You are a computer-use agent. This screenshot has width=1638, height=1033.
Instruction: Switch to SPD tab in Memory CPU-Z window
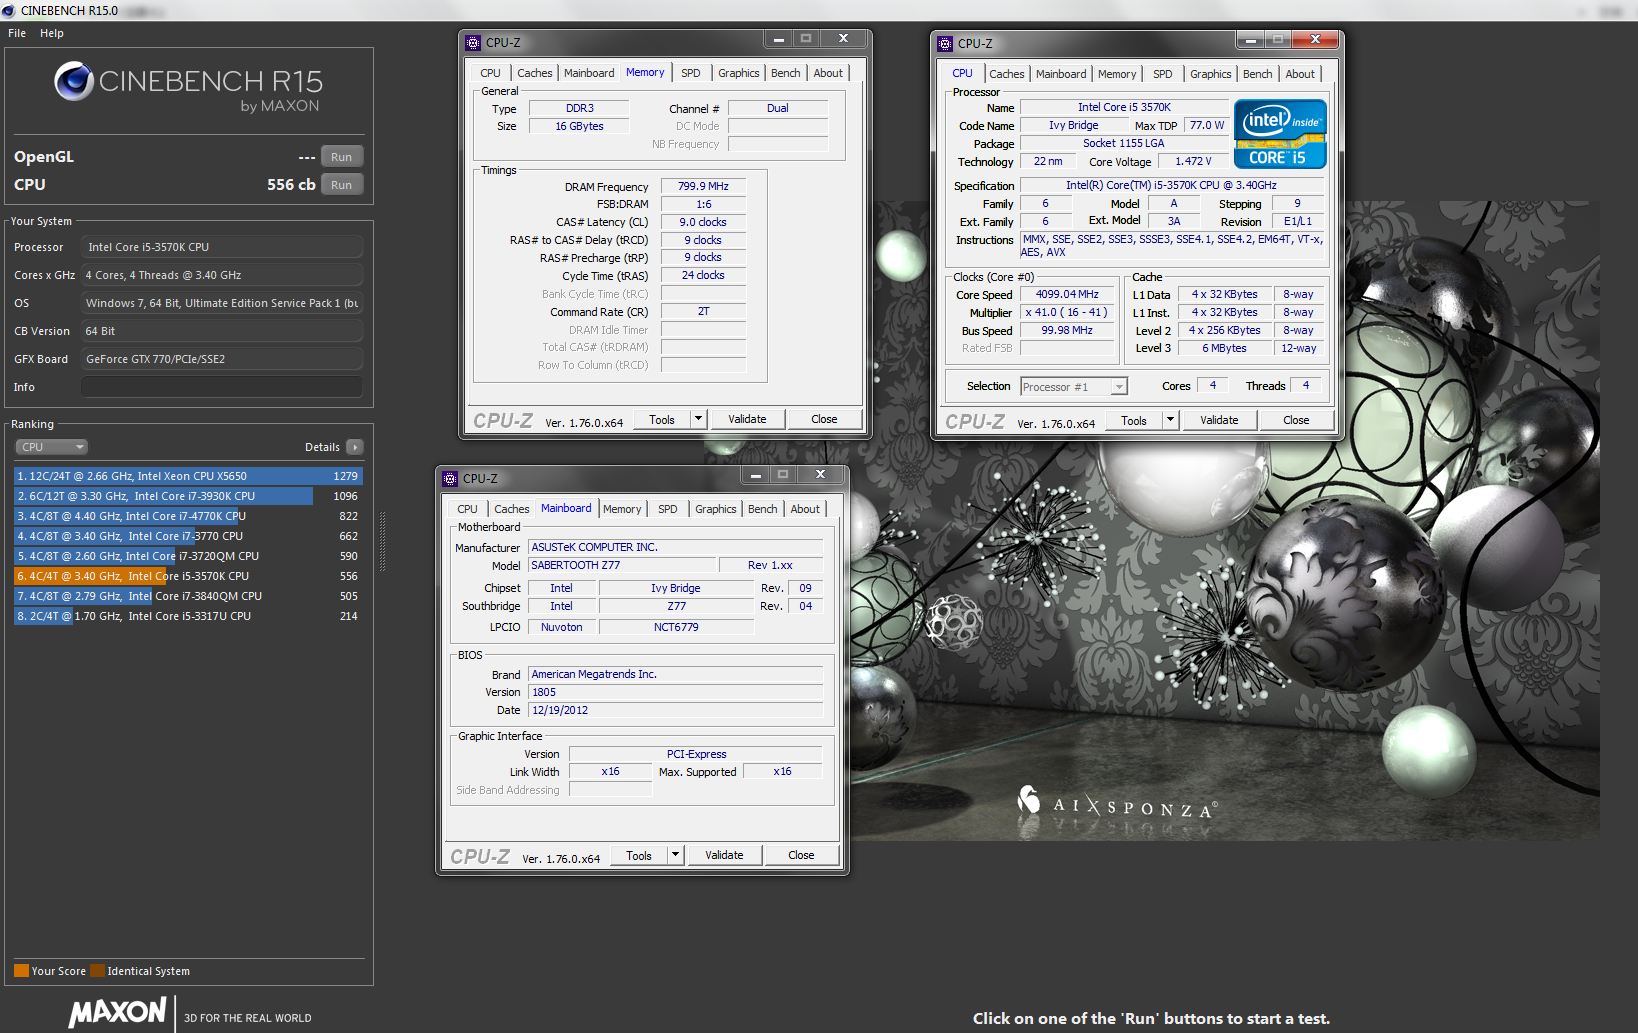(x=691, y=73)
